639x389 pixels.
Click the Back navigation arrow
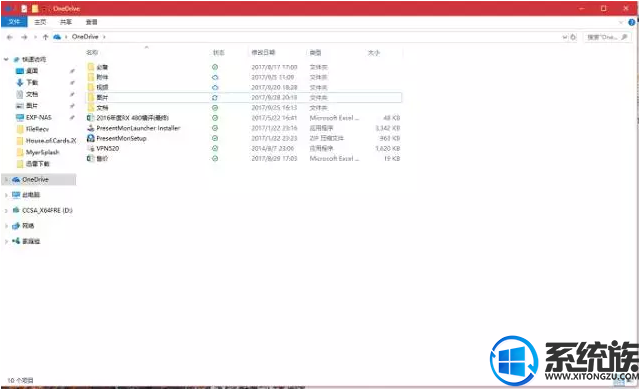[x=10, y=37]
